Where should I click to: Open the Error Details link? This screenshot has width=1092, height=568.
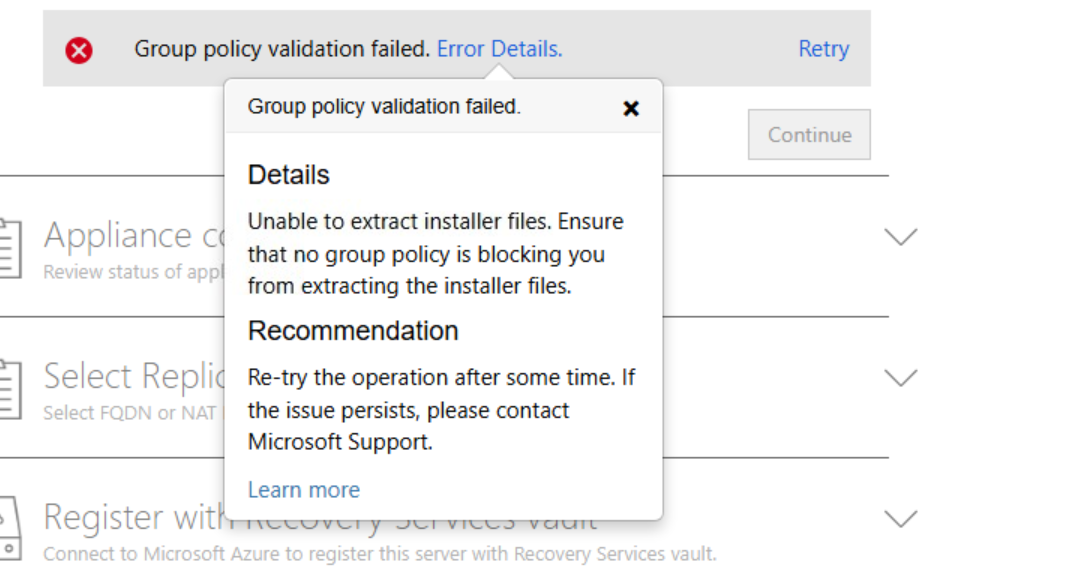click(x=499, y=48)
